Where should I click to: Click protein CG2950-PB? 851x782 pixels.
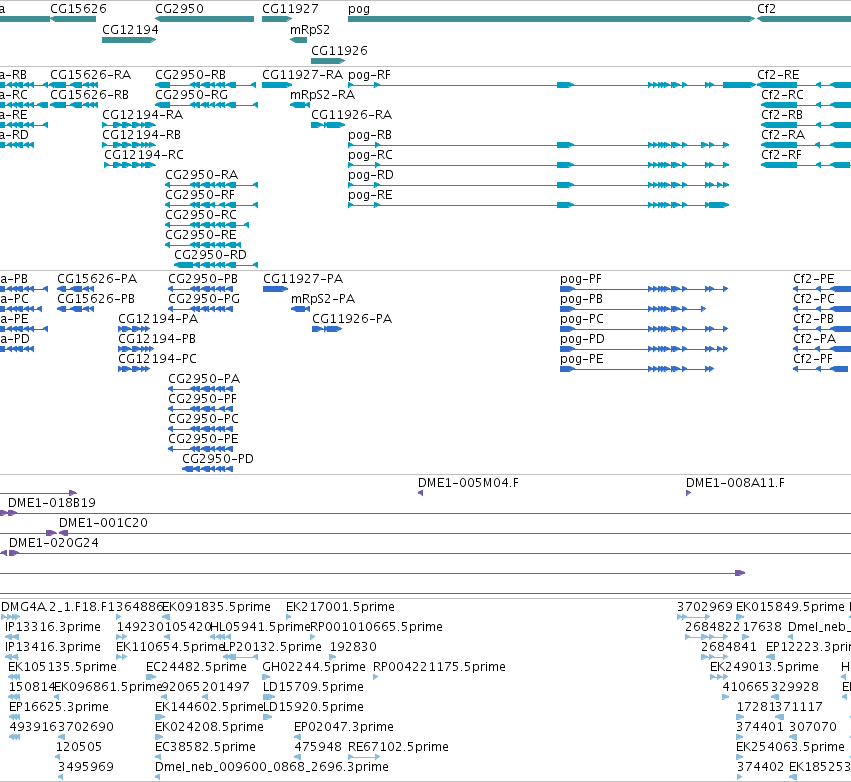pos(201,289)
